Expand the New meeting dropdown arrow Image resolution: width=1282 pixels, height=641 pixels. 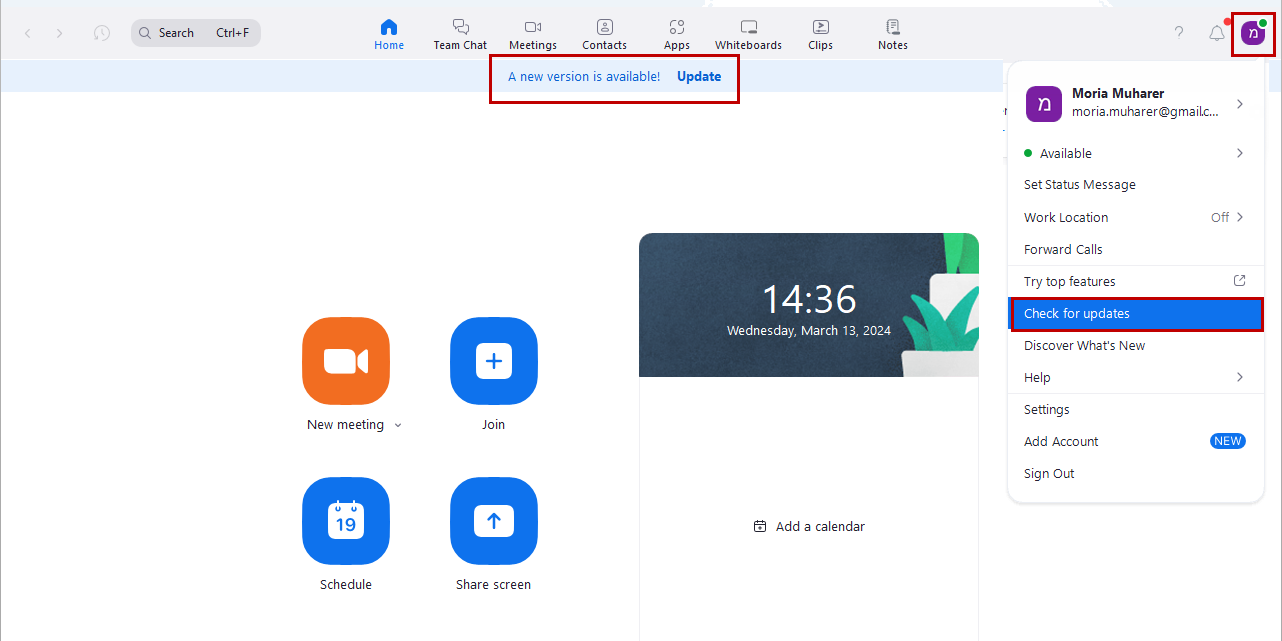point(398,425)
